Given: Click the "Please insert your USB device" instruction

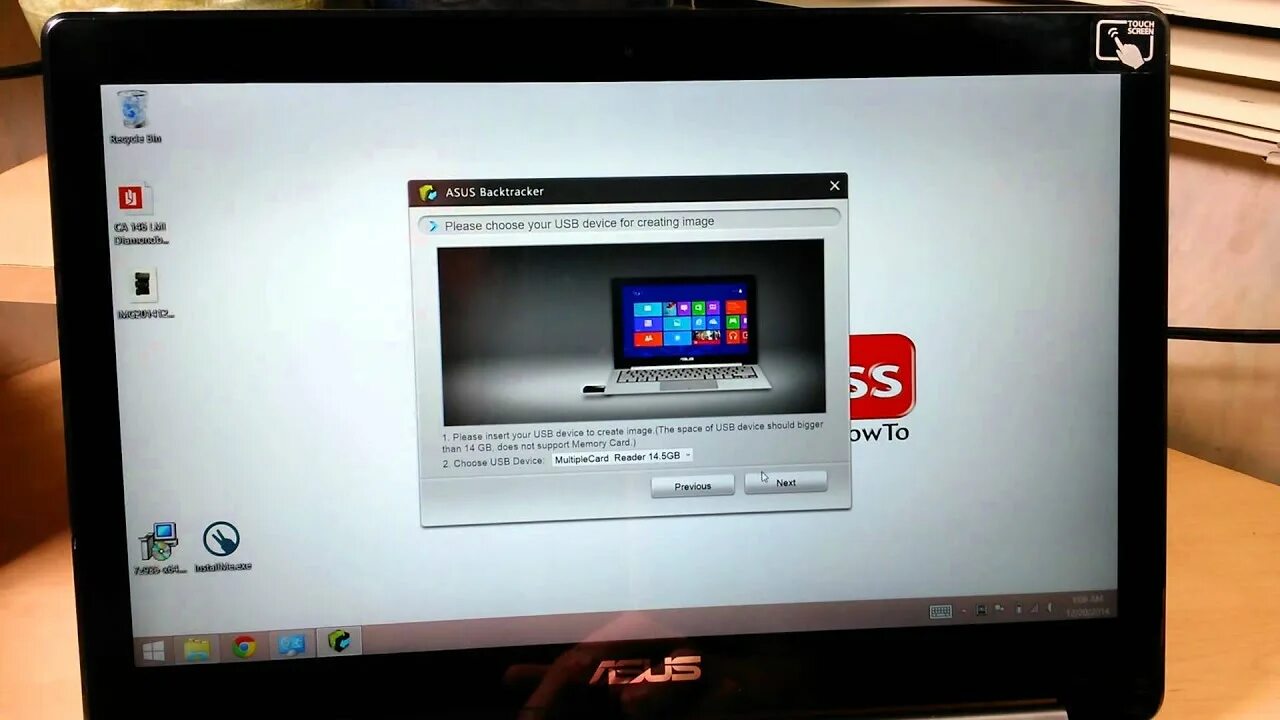Looking at the screenshot, I should coord(633,436).
